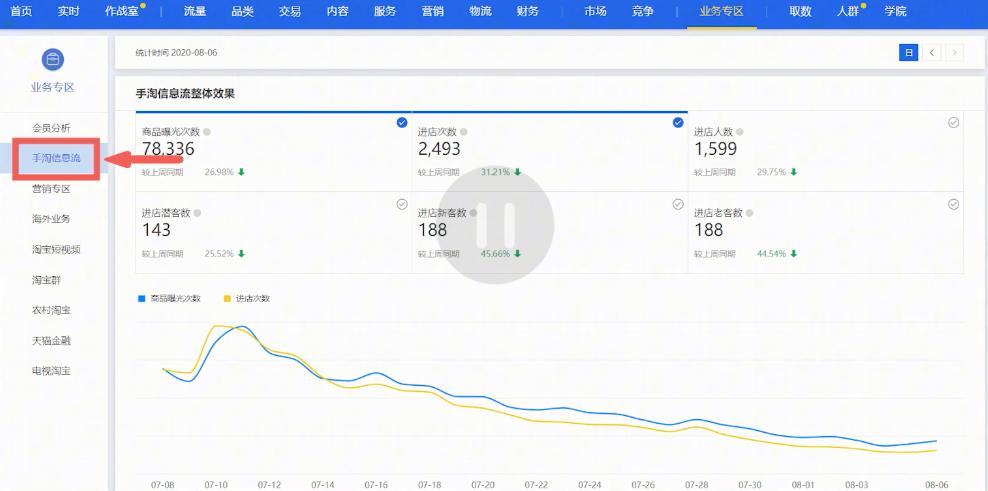Open 学院 in top navigation

895,11
